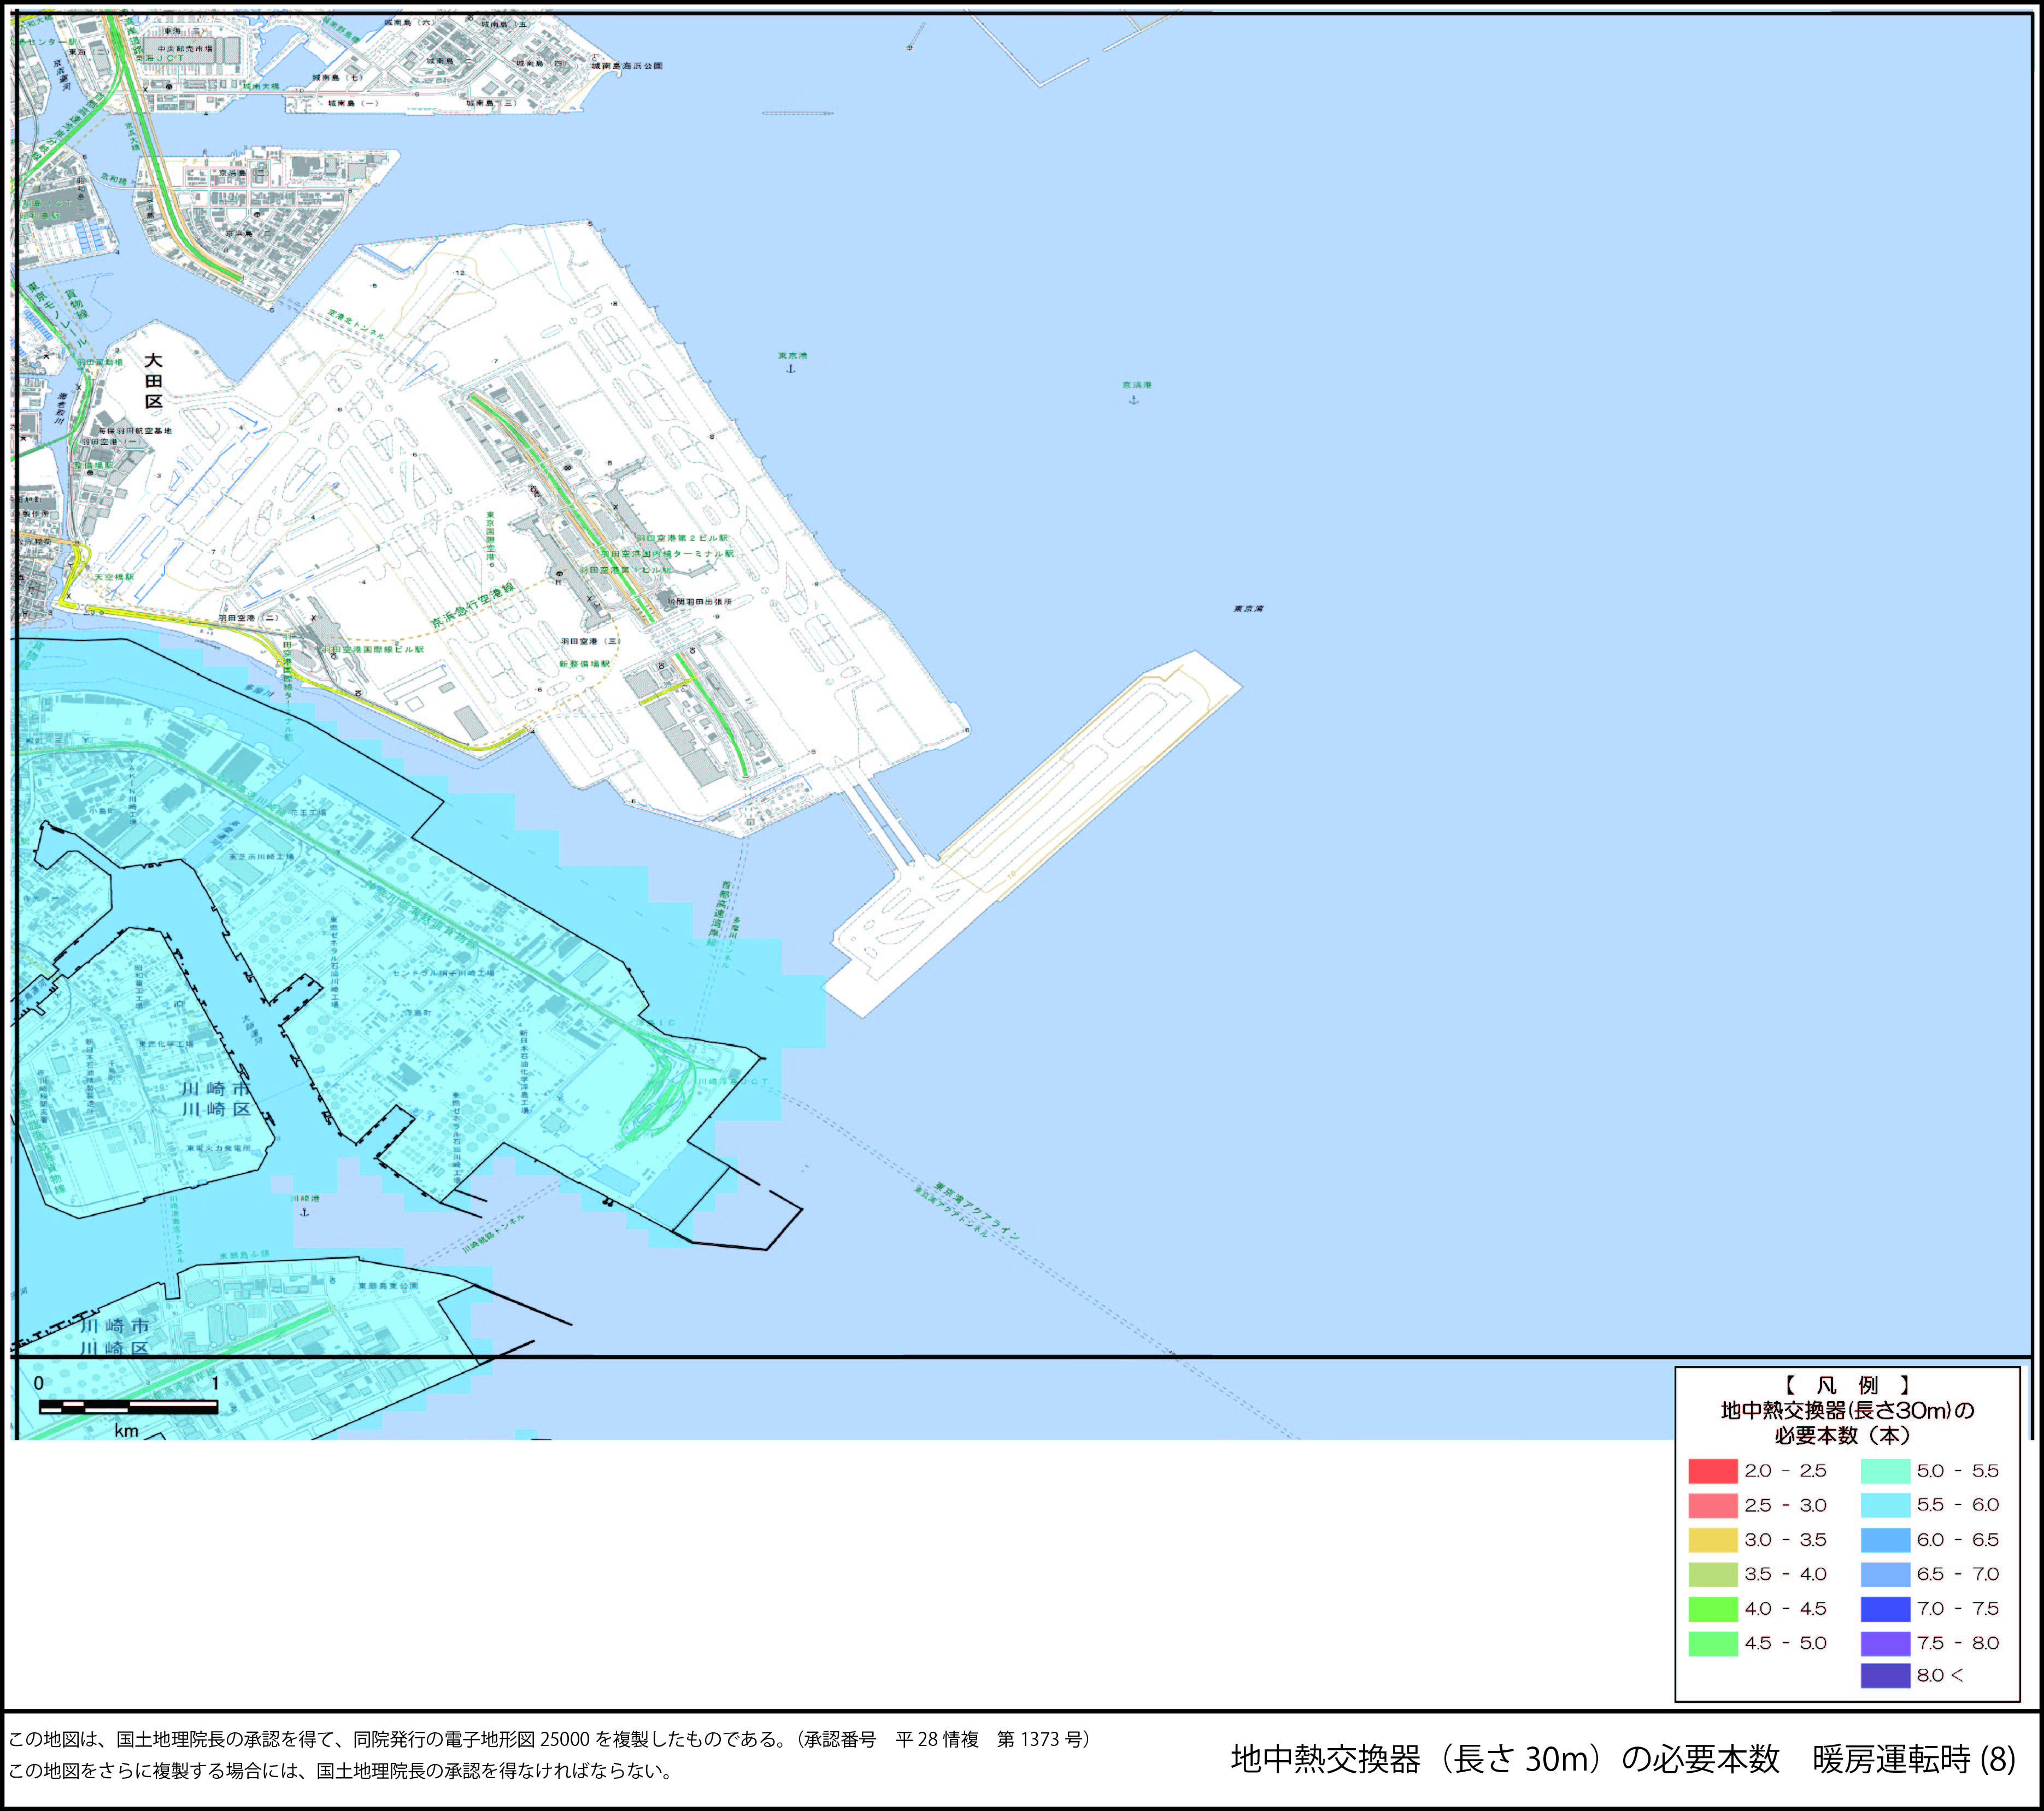Click the 羽田空港第2ビル駅 station label

coord(683,539)
